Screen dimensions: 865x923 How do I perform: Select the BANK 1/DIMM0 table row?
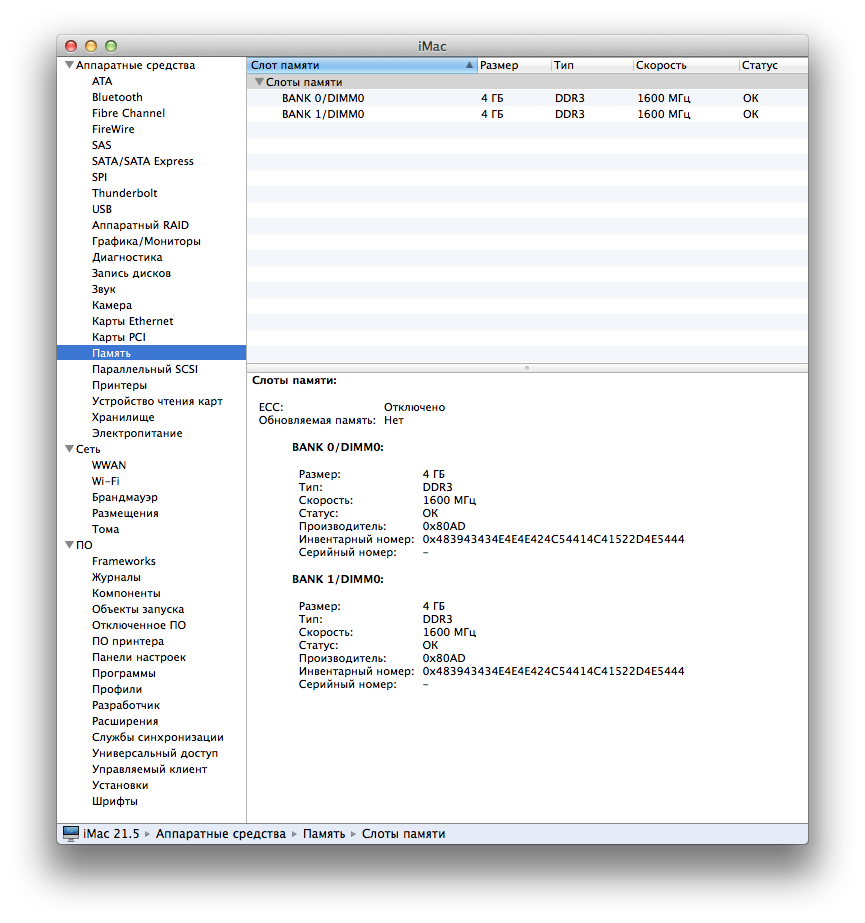click(527, 114)
